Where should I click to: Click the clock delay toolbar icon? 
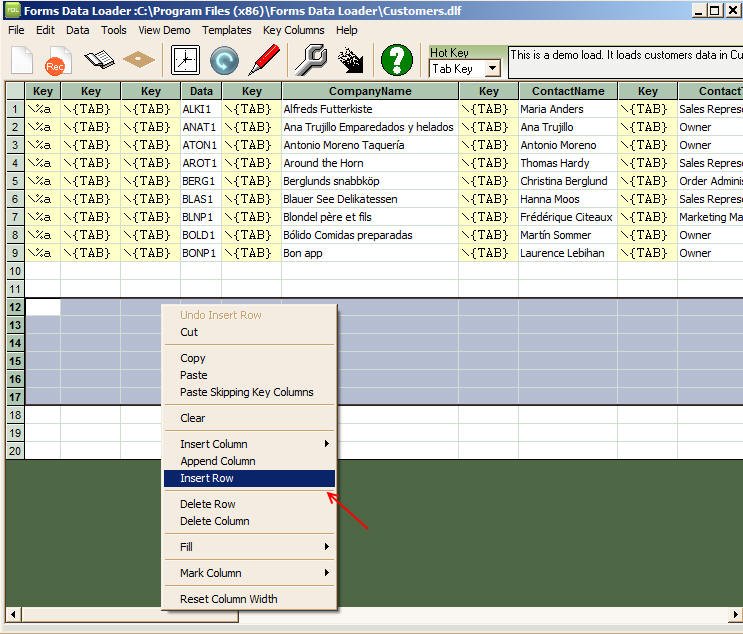[185, 60]
